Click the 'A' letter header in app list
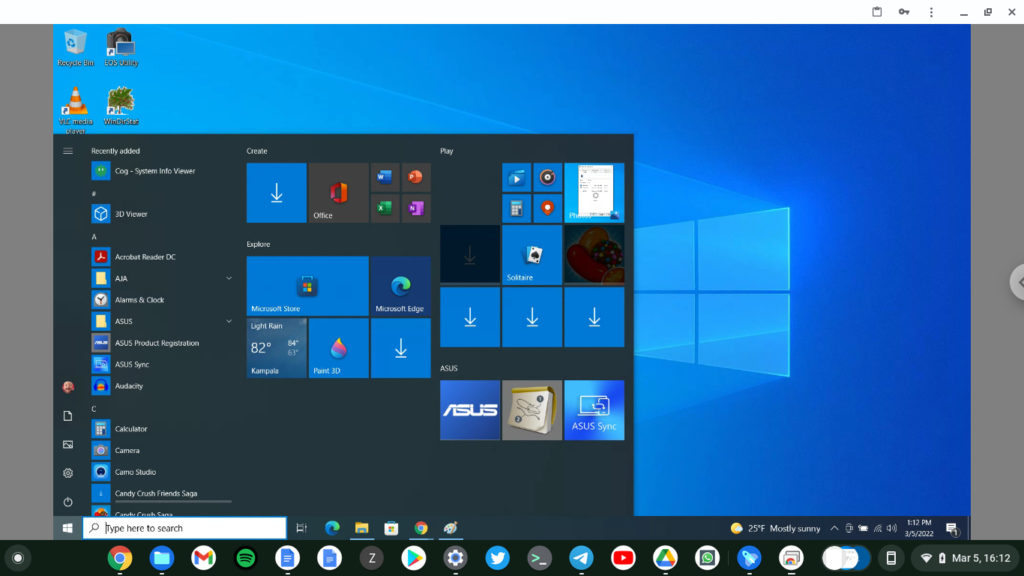1024x576 pixels. click(94, 237)
